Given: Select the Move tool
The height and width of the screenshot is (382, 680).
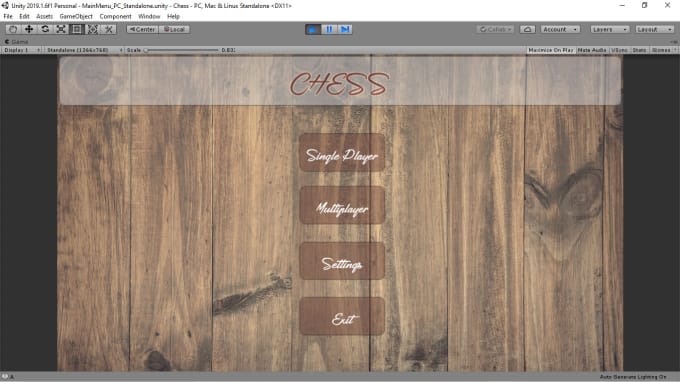Looking at the screenshot, I should (29, 29).
